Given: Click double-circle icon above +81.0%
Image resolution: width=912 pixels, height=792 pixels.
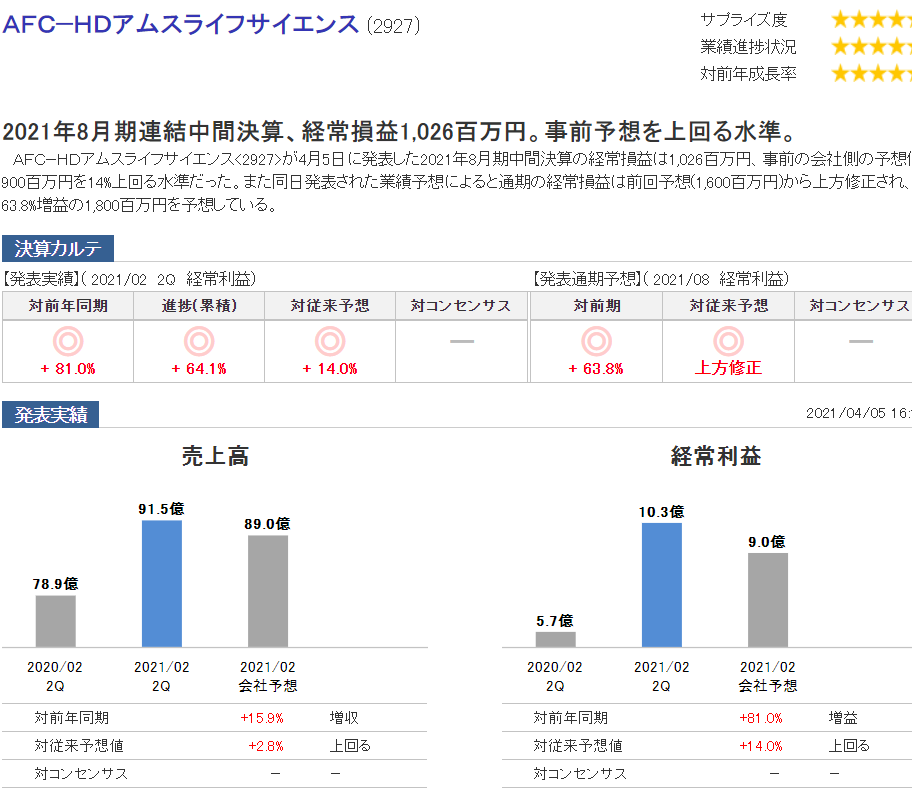Looking at the screenshot, I should tap(68, 341).
